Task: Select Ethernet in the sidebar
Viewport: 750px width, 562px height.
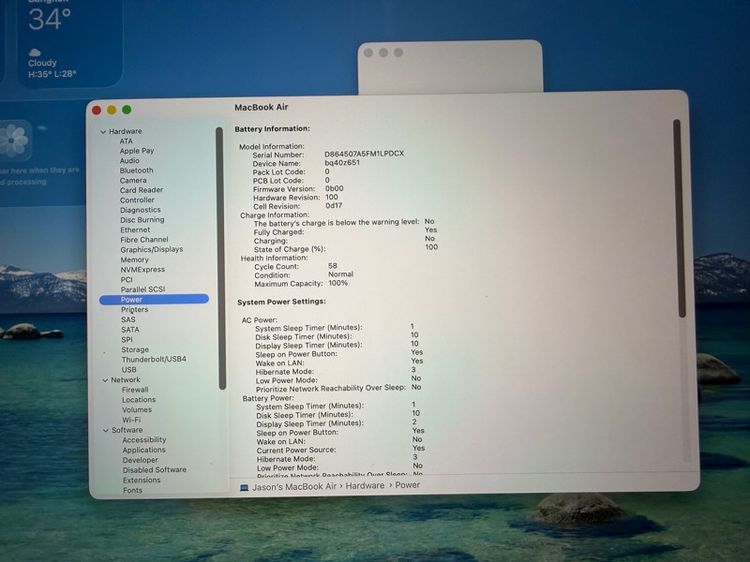Action: 135,230
